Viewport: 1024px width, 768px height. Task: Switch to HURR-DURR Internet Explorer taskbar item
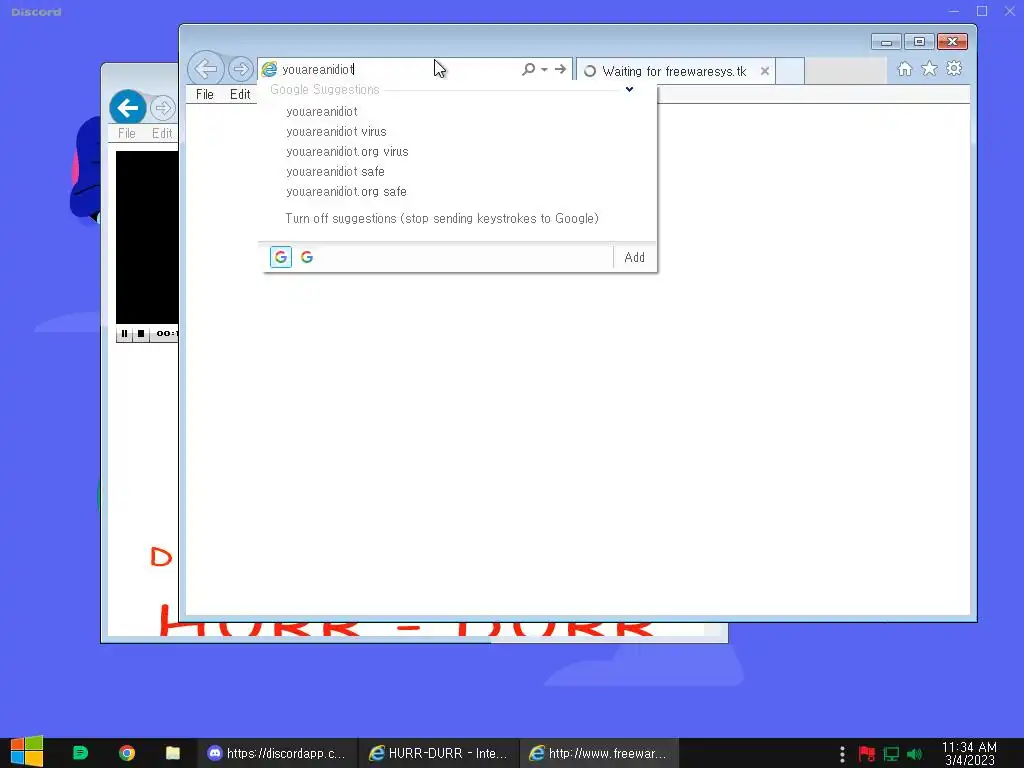click(439, 753)
